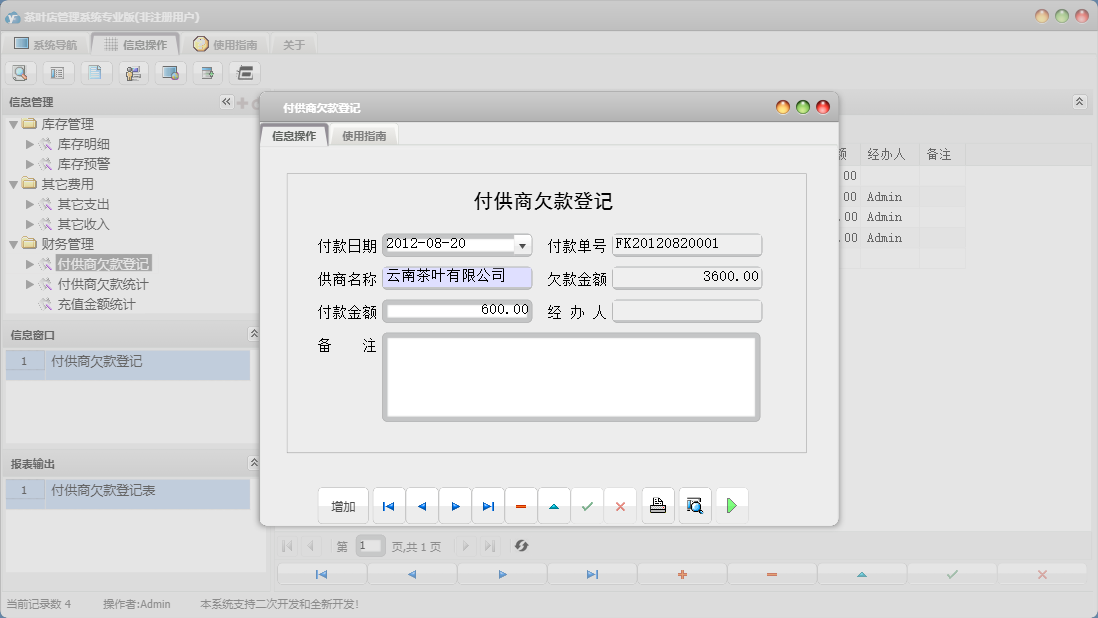This screenshot has height=618, width=1098.
Task: Click the monitor with globe toolbar icon
Action: (x=170, y=72)
